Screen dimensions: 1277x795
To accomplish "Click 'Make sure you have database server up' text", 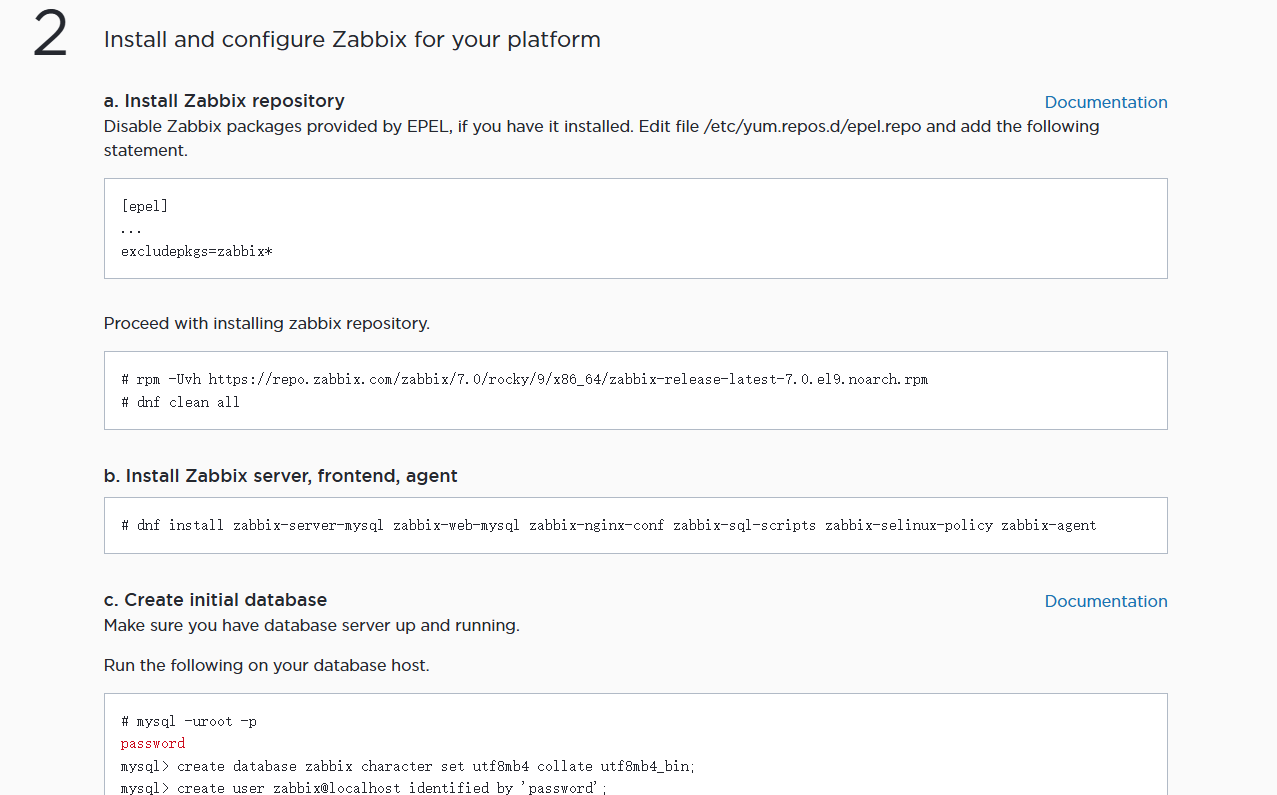I will pyautogui.click(x=312, y=626).
